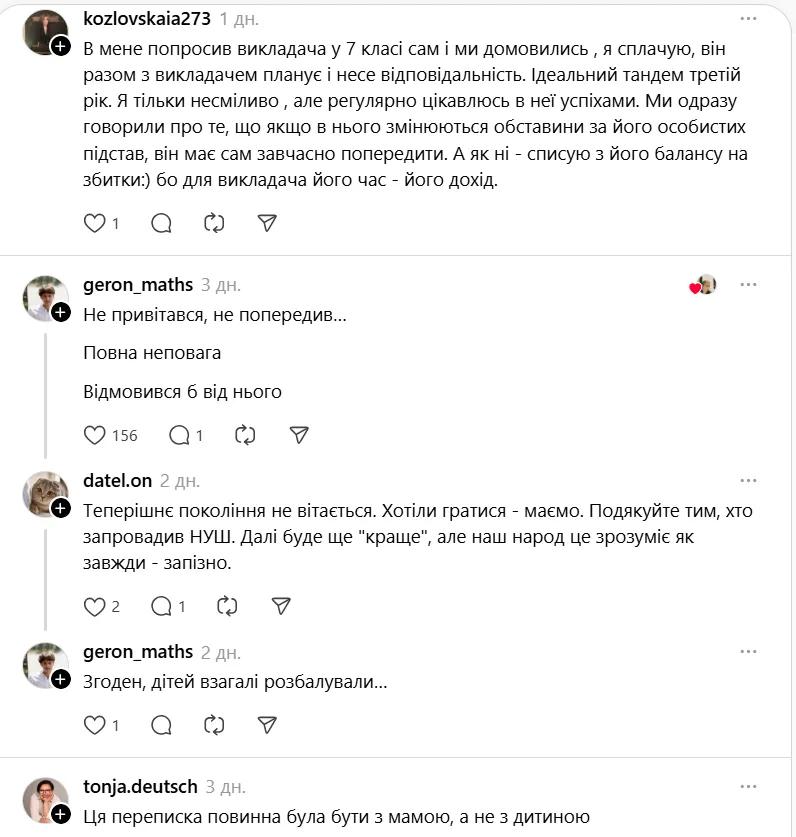Click the datel.on cat avatar thumbnail

(44, 493)
